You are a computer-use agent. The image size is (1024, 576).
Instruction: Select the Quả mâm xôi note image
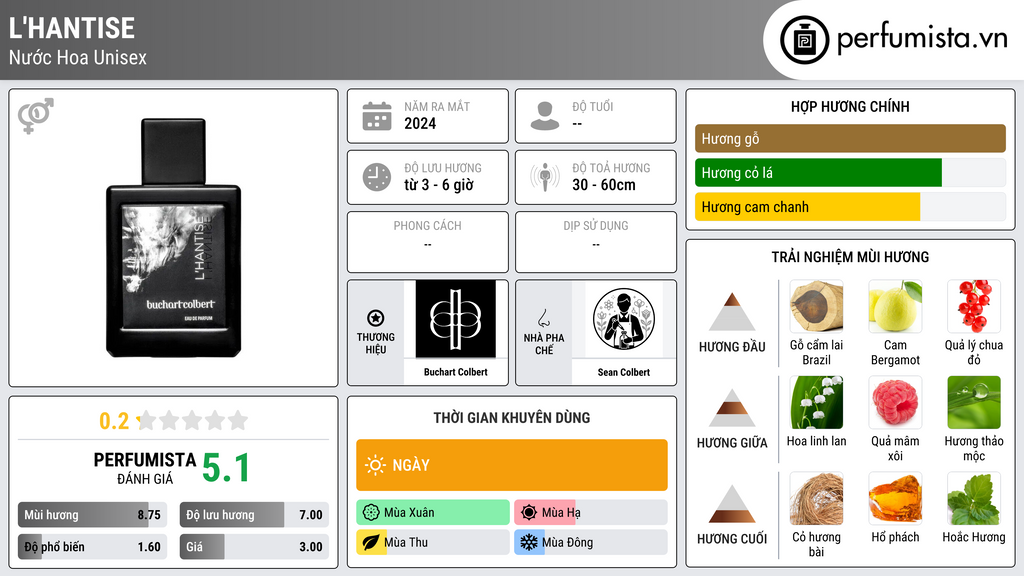(895, 402)
